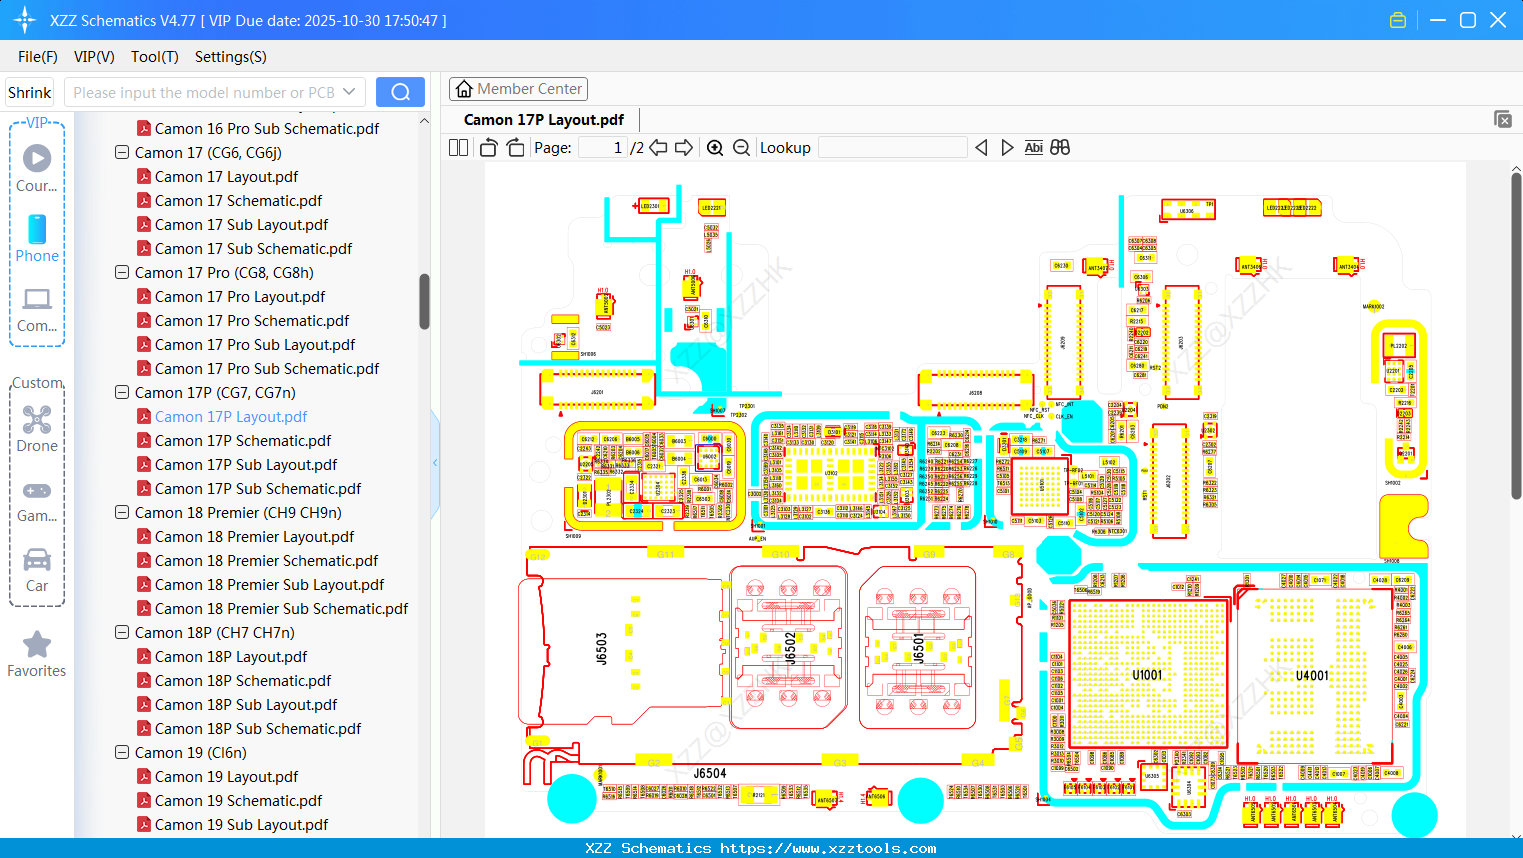
Task: Click the file tree vertical scrollbar thumb
Action: pyautogui.click(x=424, y=301)
